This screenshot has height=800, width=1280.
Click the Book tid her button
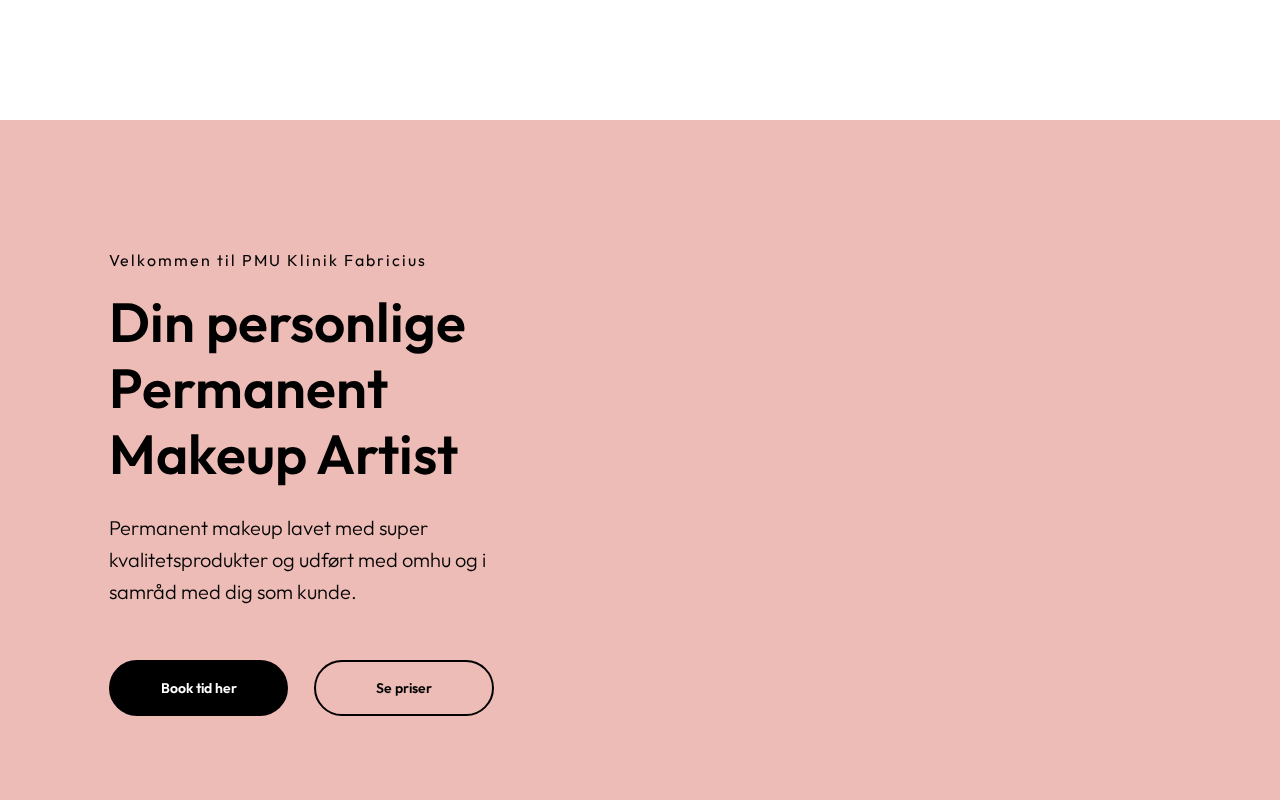click(x=198, y=688)
